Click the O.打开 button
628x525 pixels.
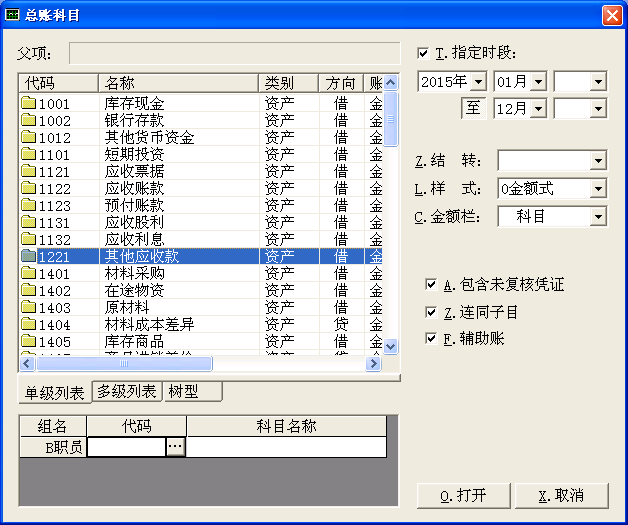pyautogui.click(x=463, y=496)
